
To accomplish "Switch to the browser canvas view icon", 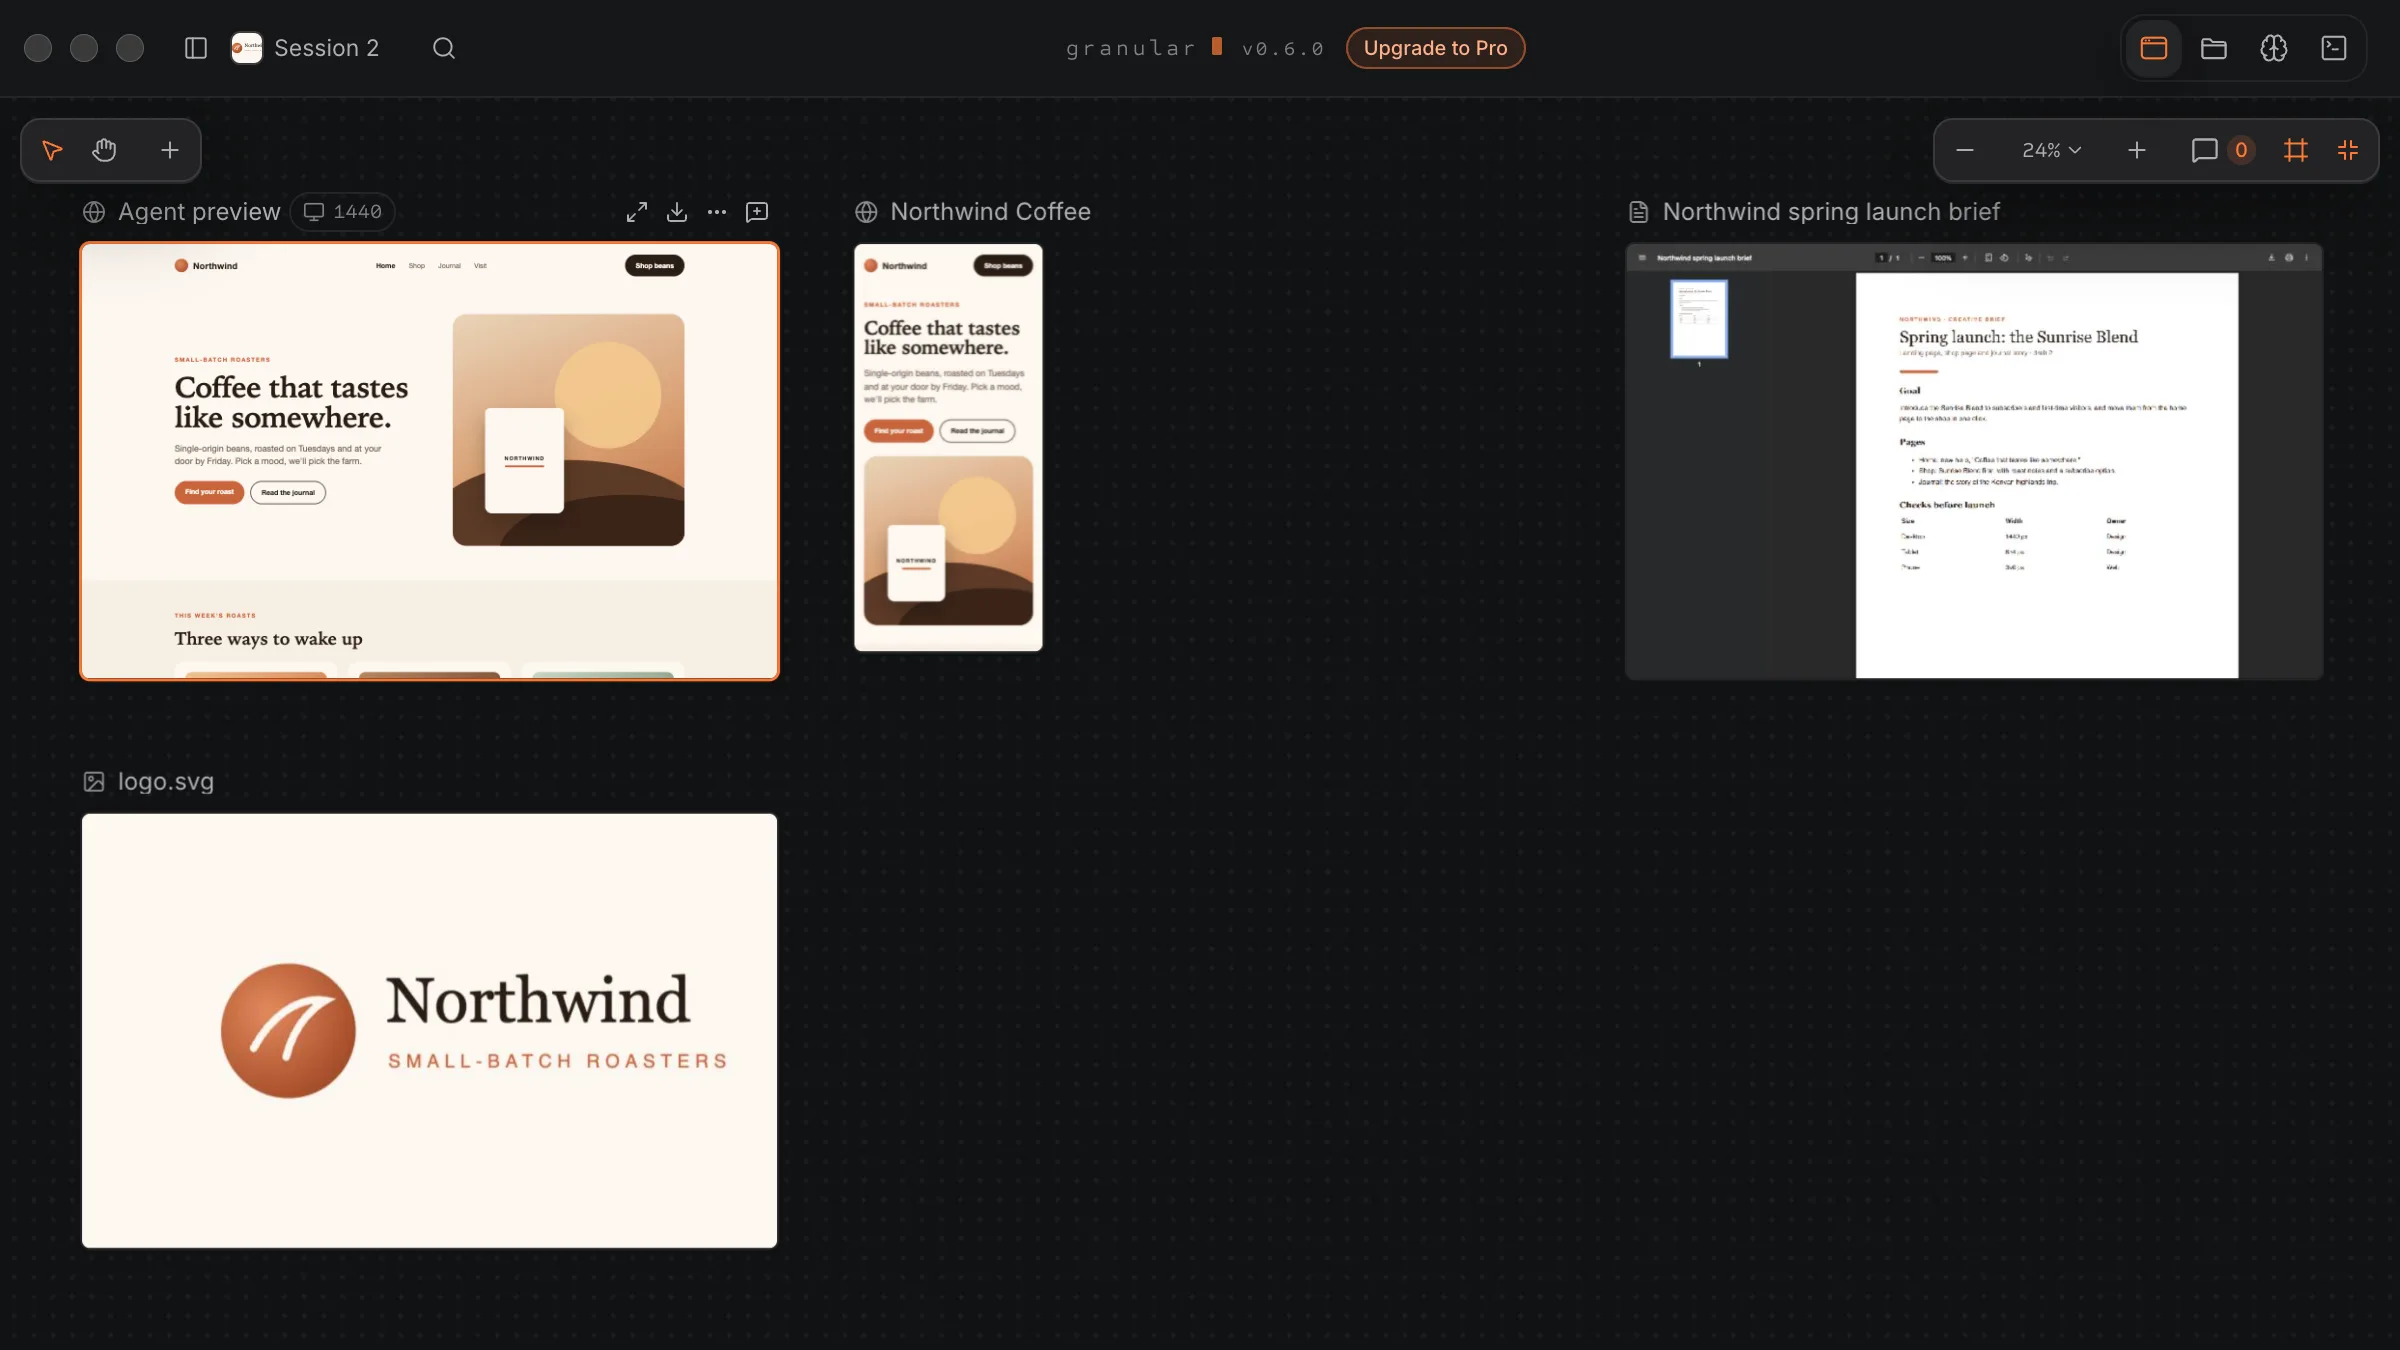I will (2154, 48).
